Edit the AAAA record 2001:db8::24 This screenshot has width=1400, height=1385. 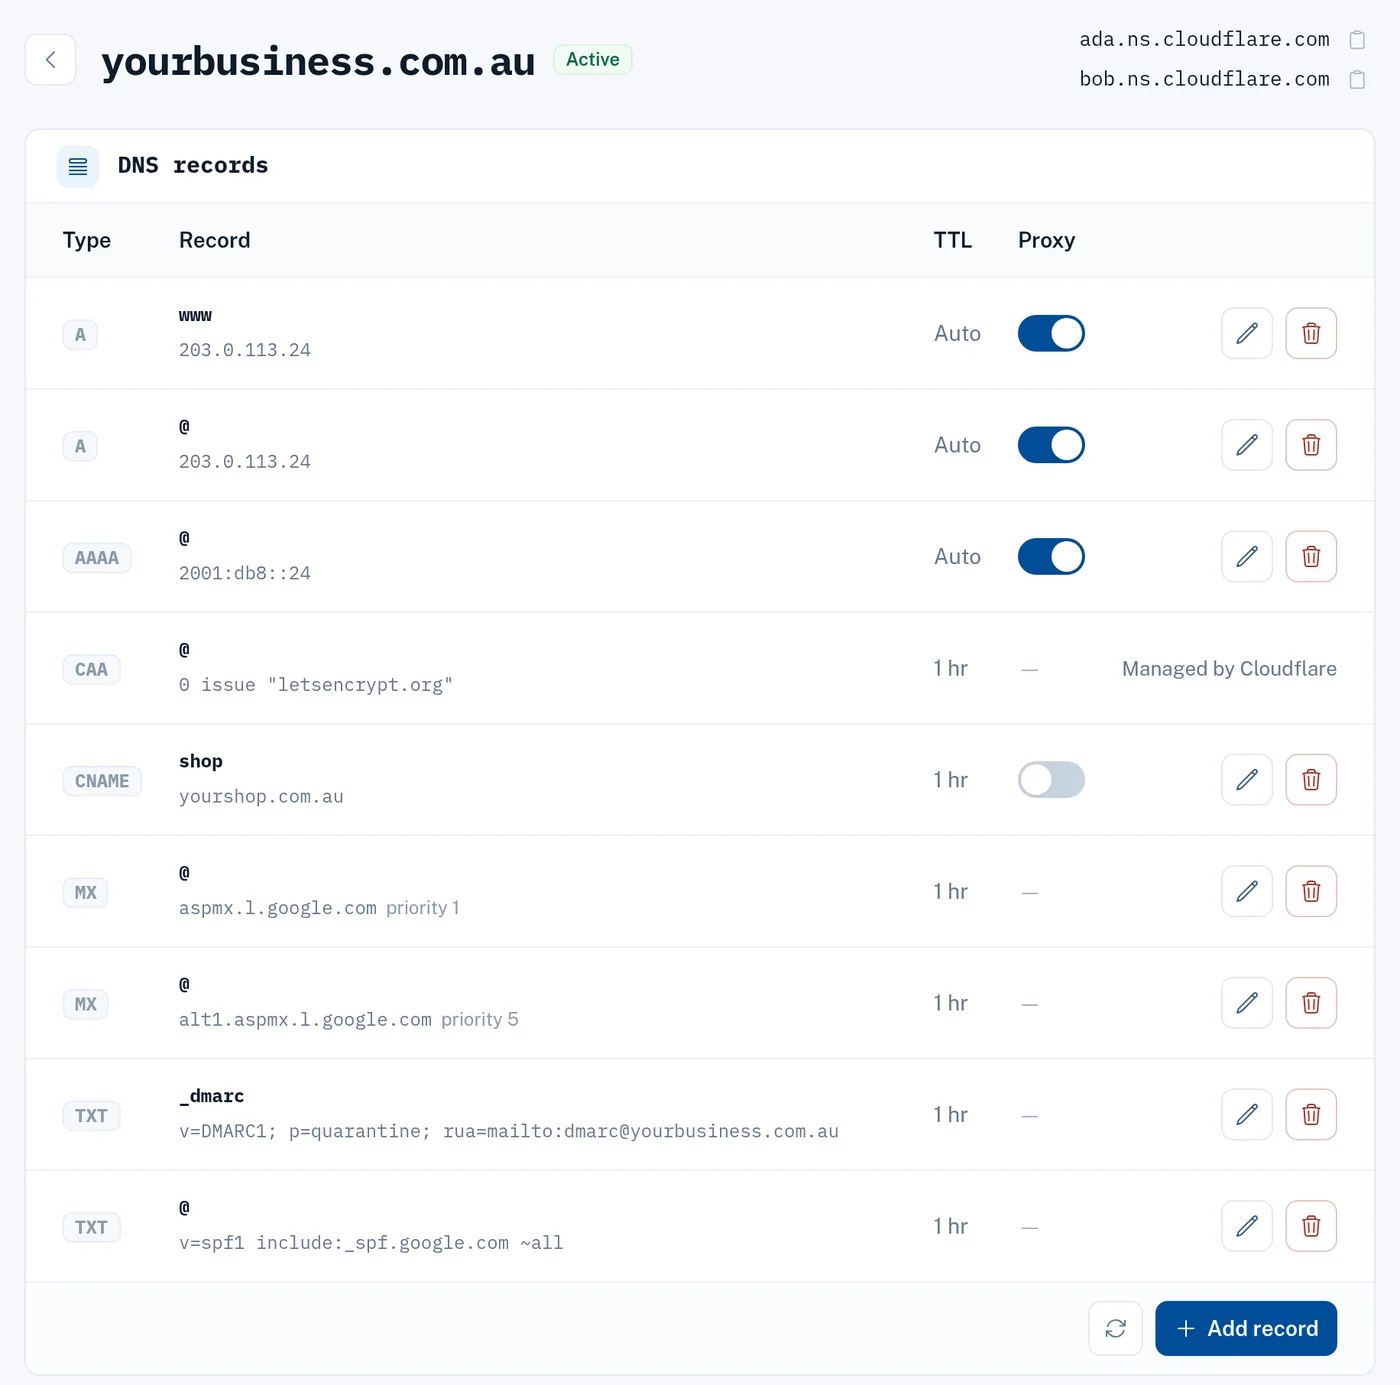pos(1247,556)
